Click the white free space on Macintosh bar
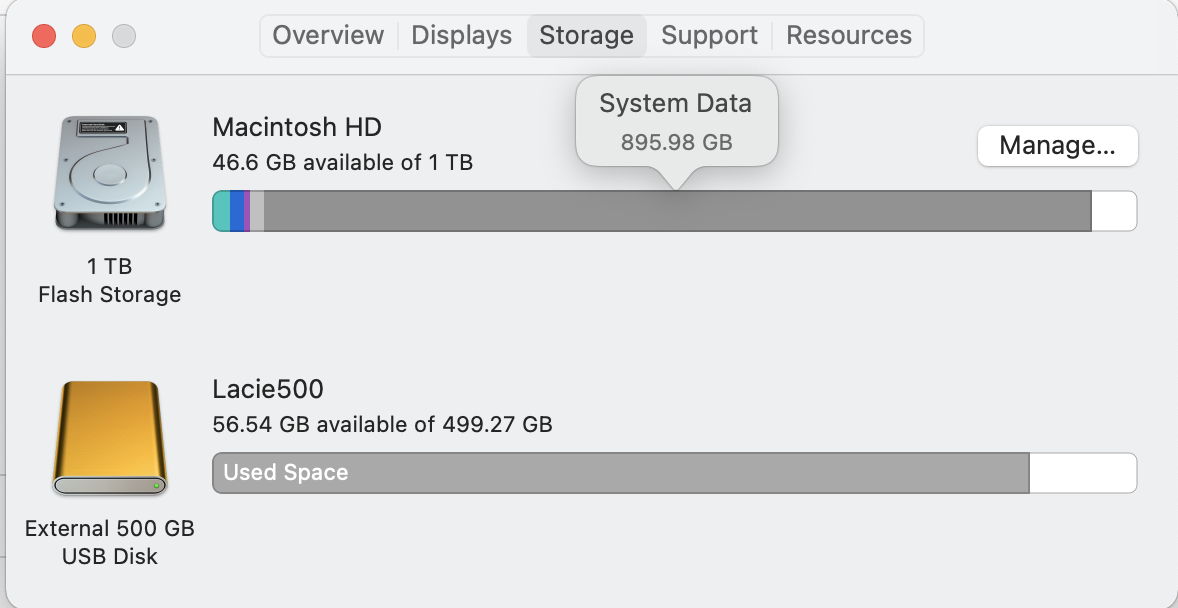This screenshot has height=608, width=1178. click(1113, 212)
